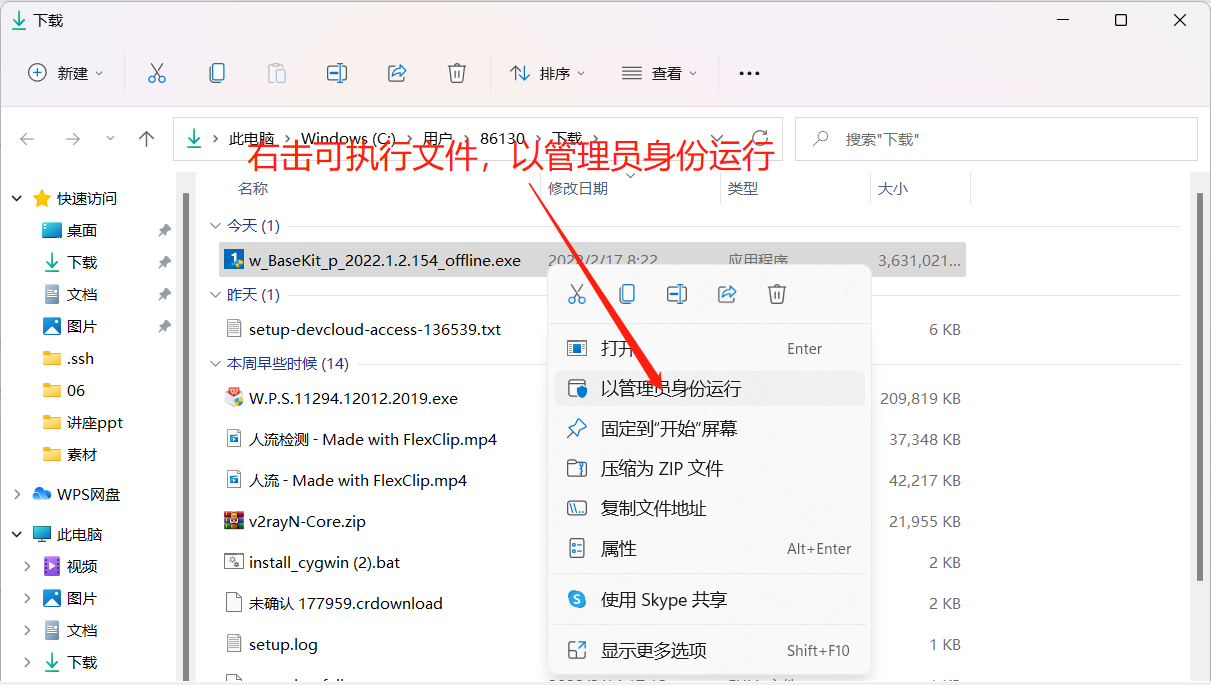Open the 素材 folder in sidebar
1211x685 pixels.
70,454
